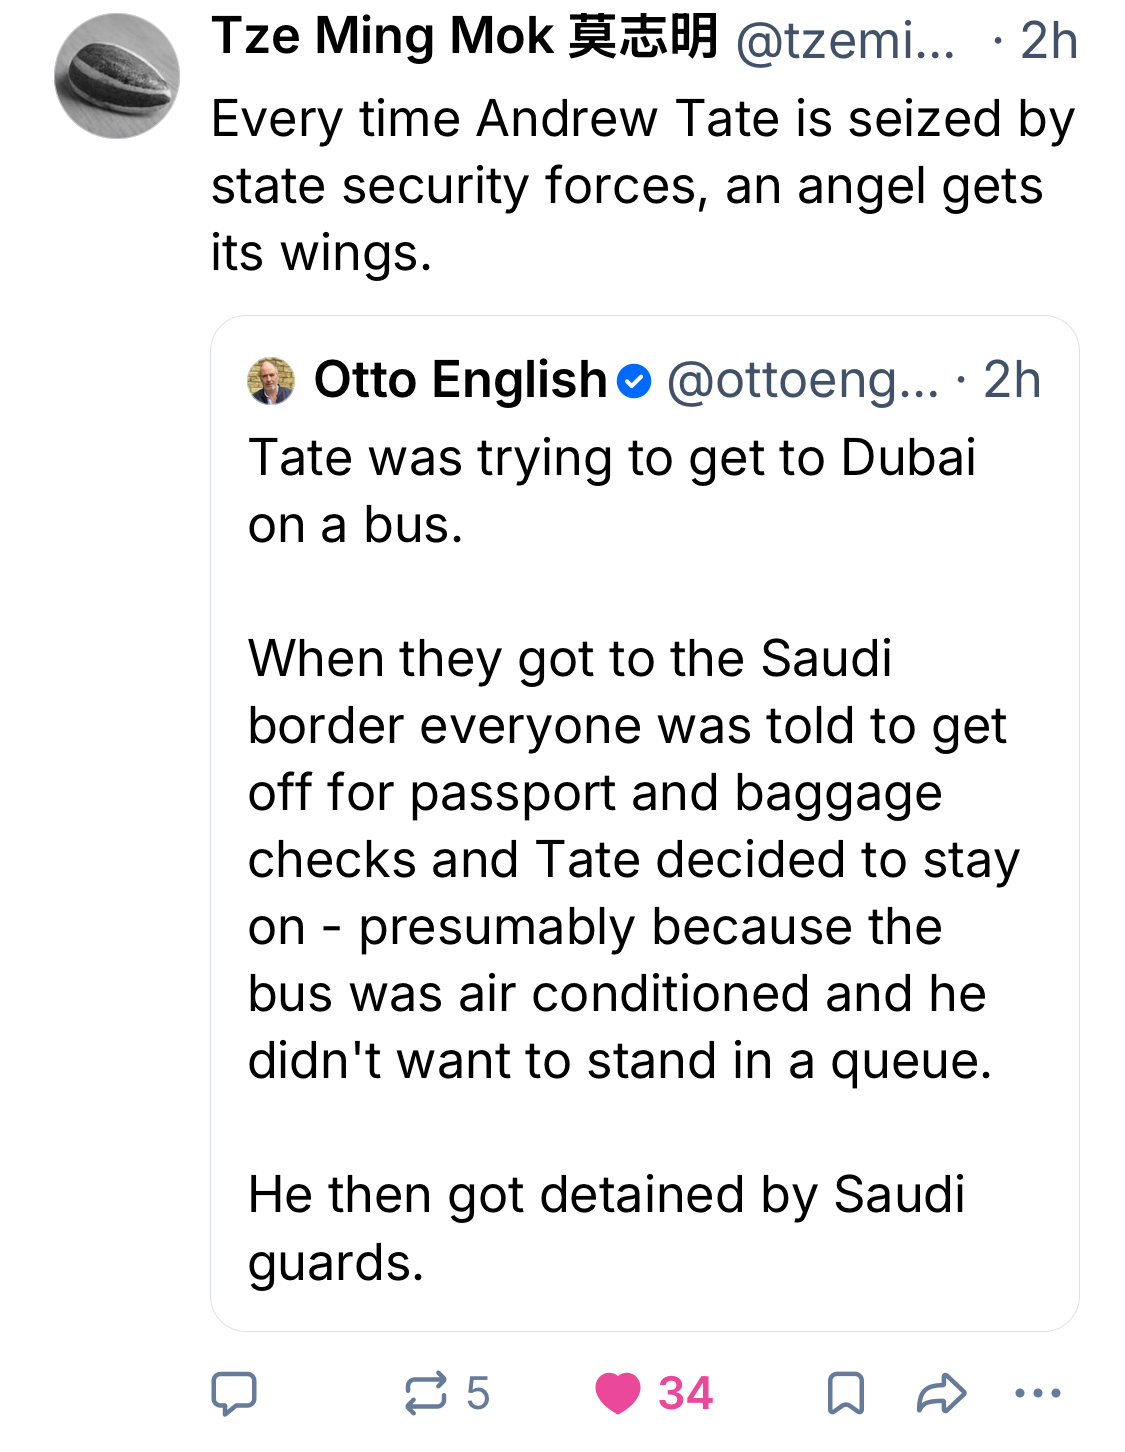View the 5 reposts count
The height and width of the screenshot is (1452, 1125).
[478, 1393]
